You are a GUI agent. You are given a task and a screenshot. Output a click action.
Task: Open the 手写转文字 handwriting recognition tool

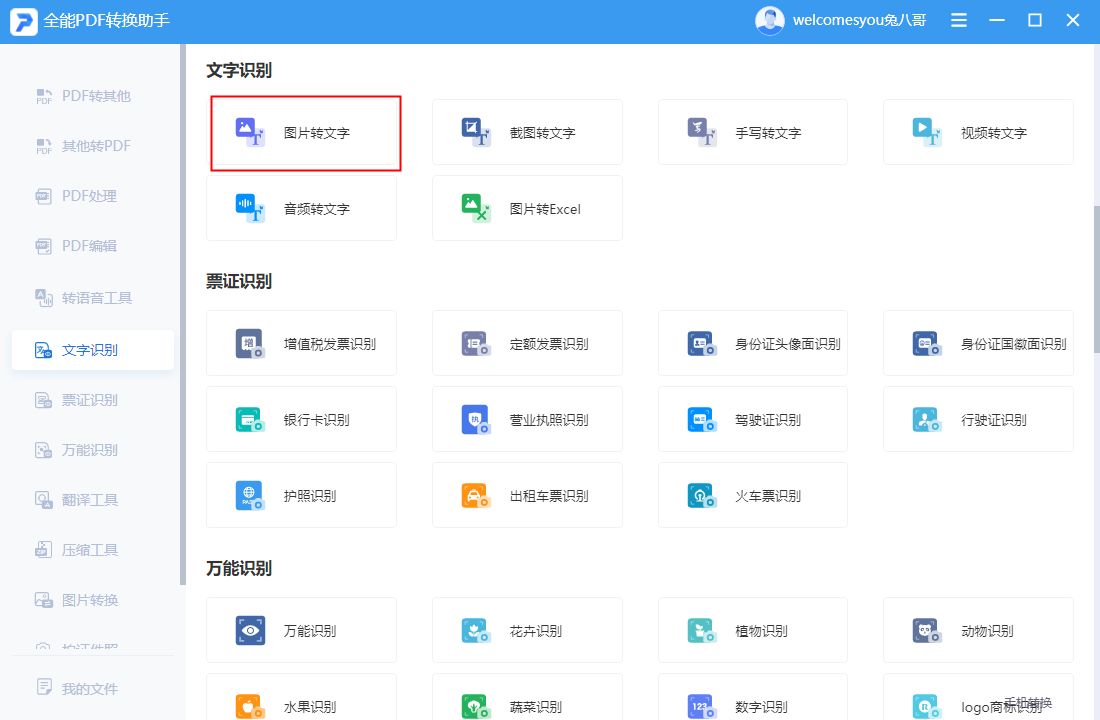click(x=753, y=131)
